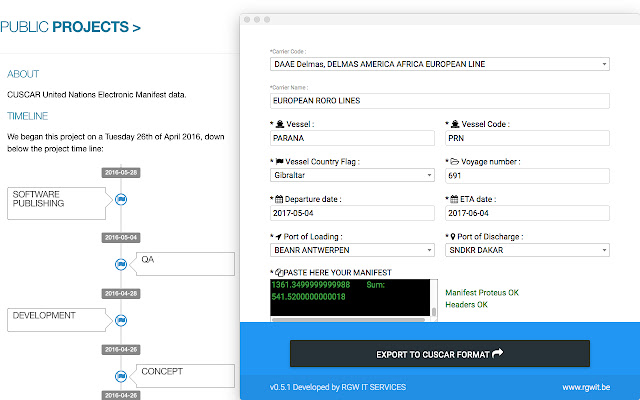Click the CUSCAR United Nations description text

97,95
